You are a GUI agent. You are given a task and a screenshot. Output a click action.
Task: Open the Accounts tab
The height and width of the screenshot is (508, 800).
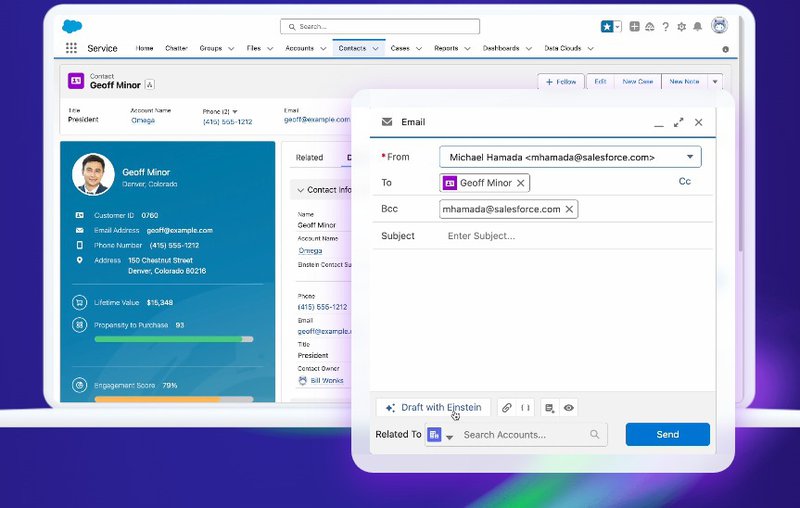tap(299, 48)
